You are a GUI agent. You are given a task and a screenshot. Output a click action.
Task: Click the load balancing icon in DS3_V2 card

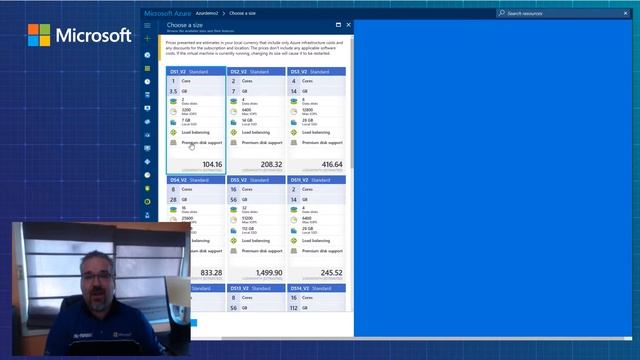[294, 132]
